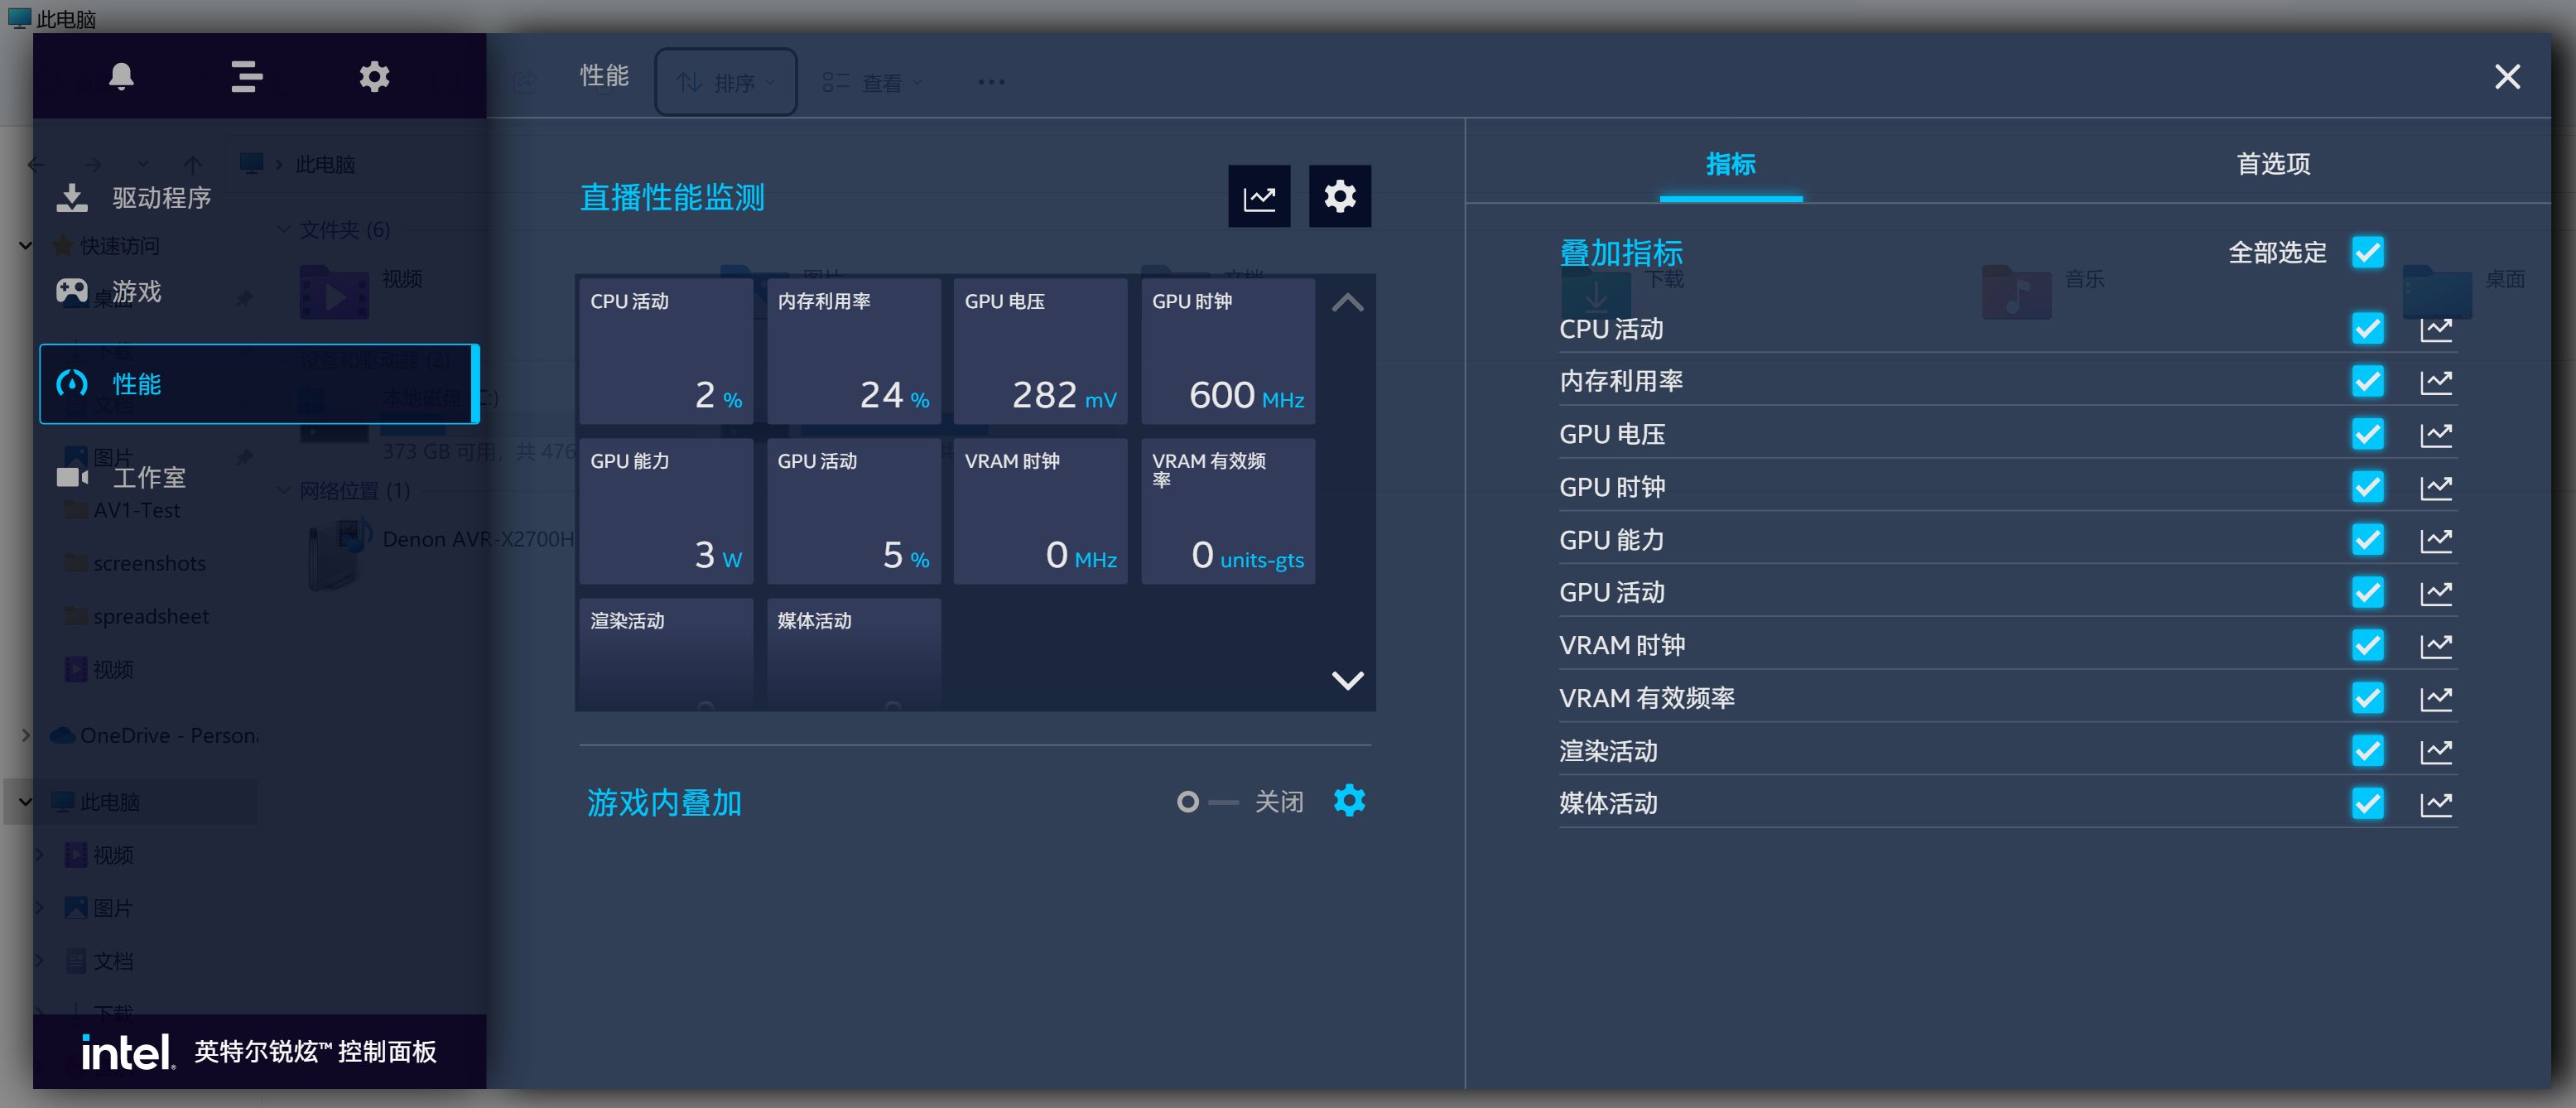Toggle 全部选定 select-all checkbox
Image resolution: width=2576 pixels, height=1108 pixels.
[2367, 252]
